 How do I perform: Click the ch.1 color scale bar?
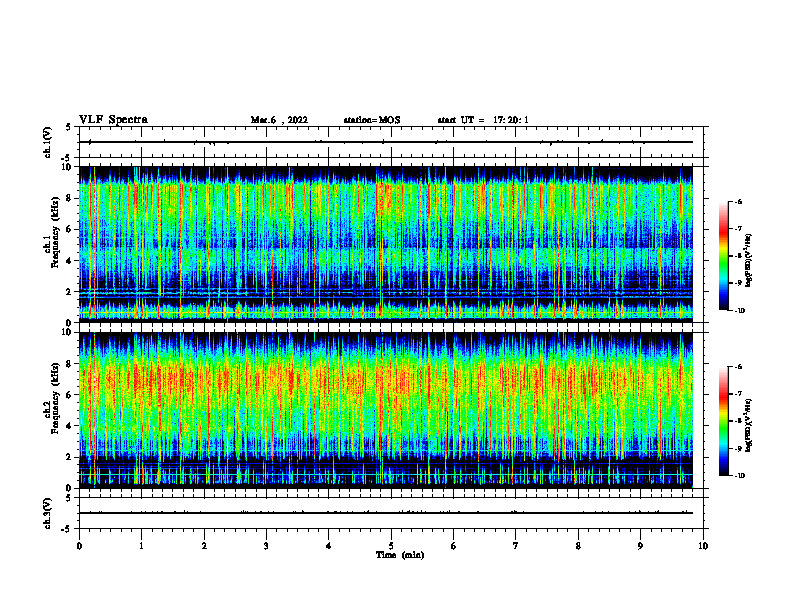click(x=723, y=256)
